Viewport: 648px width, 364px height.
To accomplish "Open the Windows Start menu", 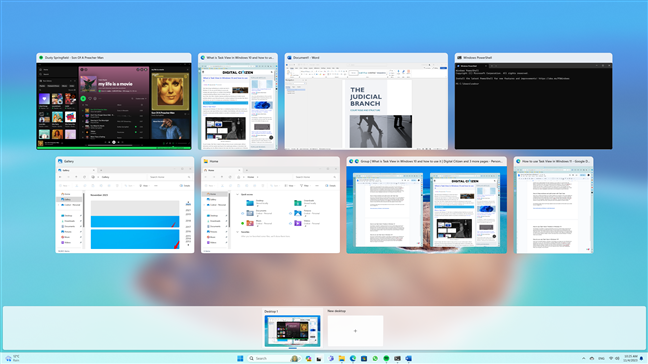I will (240, 358).
